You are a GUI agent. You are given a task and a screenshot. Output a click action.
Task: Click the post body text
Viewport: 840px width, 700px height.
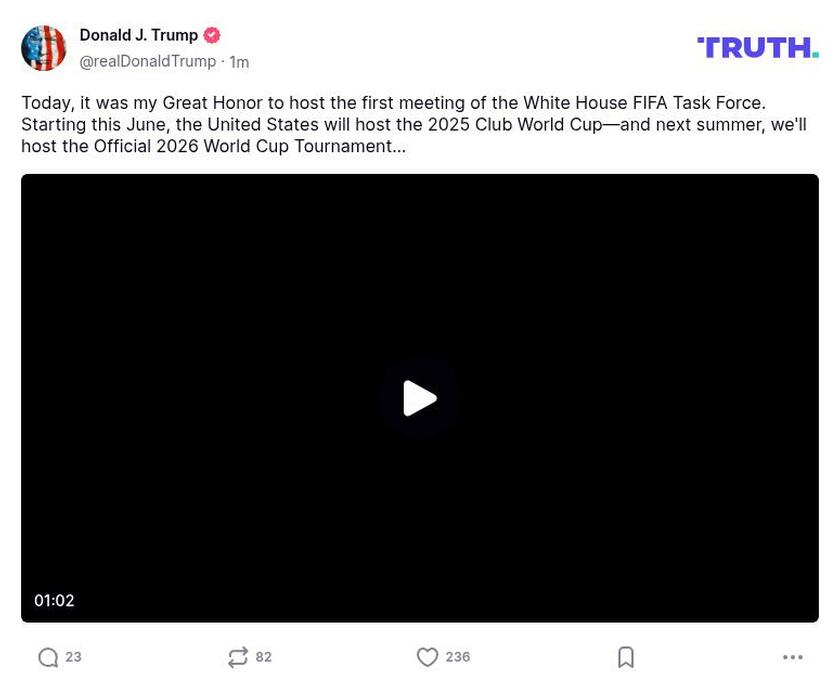(x=400, y=123)
